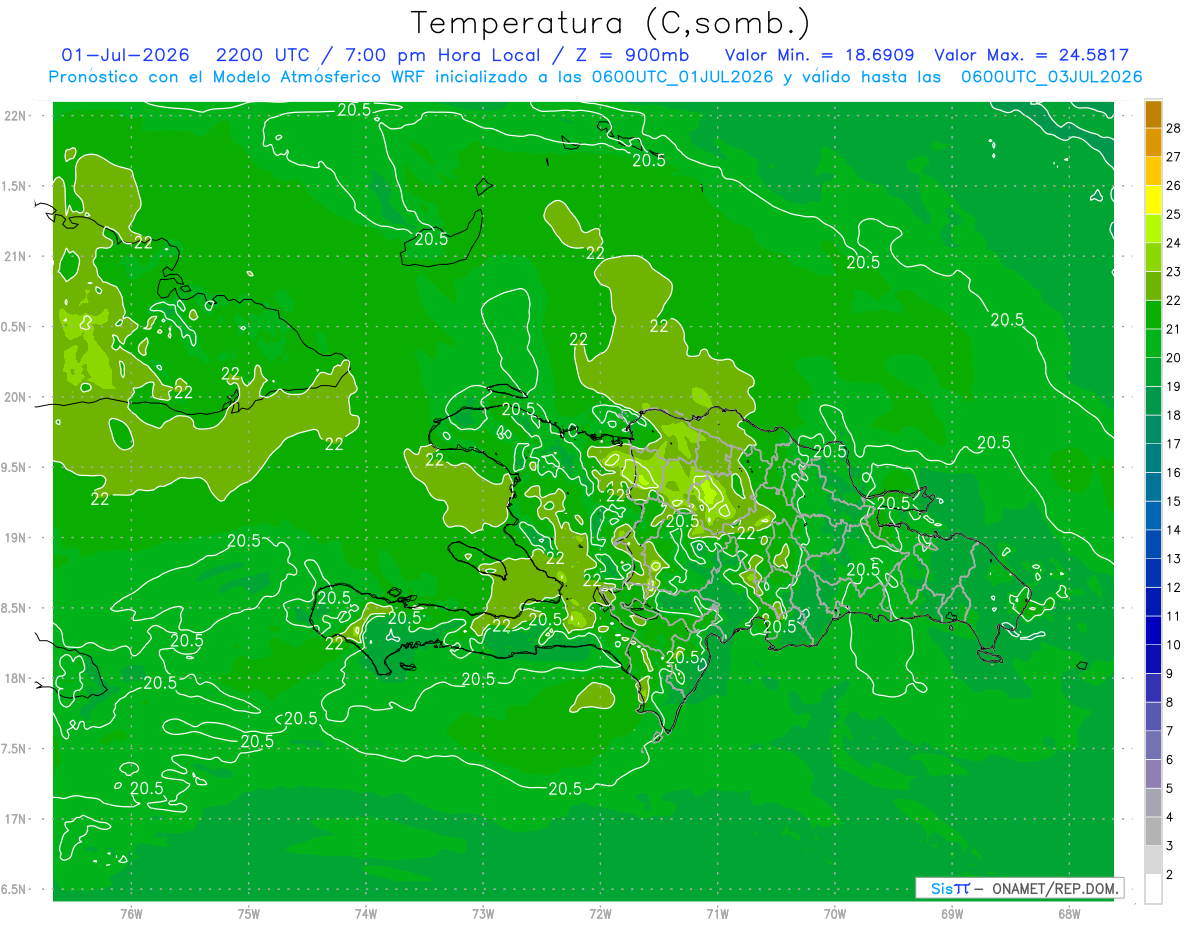Click the legend value "10"
Image resolution: width=1200 pixels, height=927 pixels.
pyautogui.click(x=1174, y=645)
